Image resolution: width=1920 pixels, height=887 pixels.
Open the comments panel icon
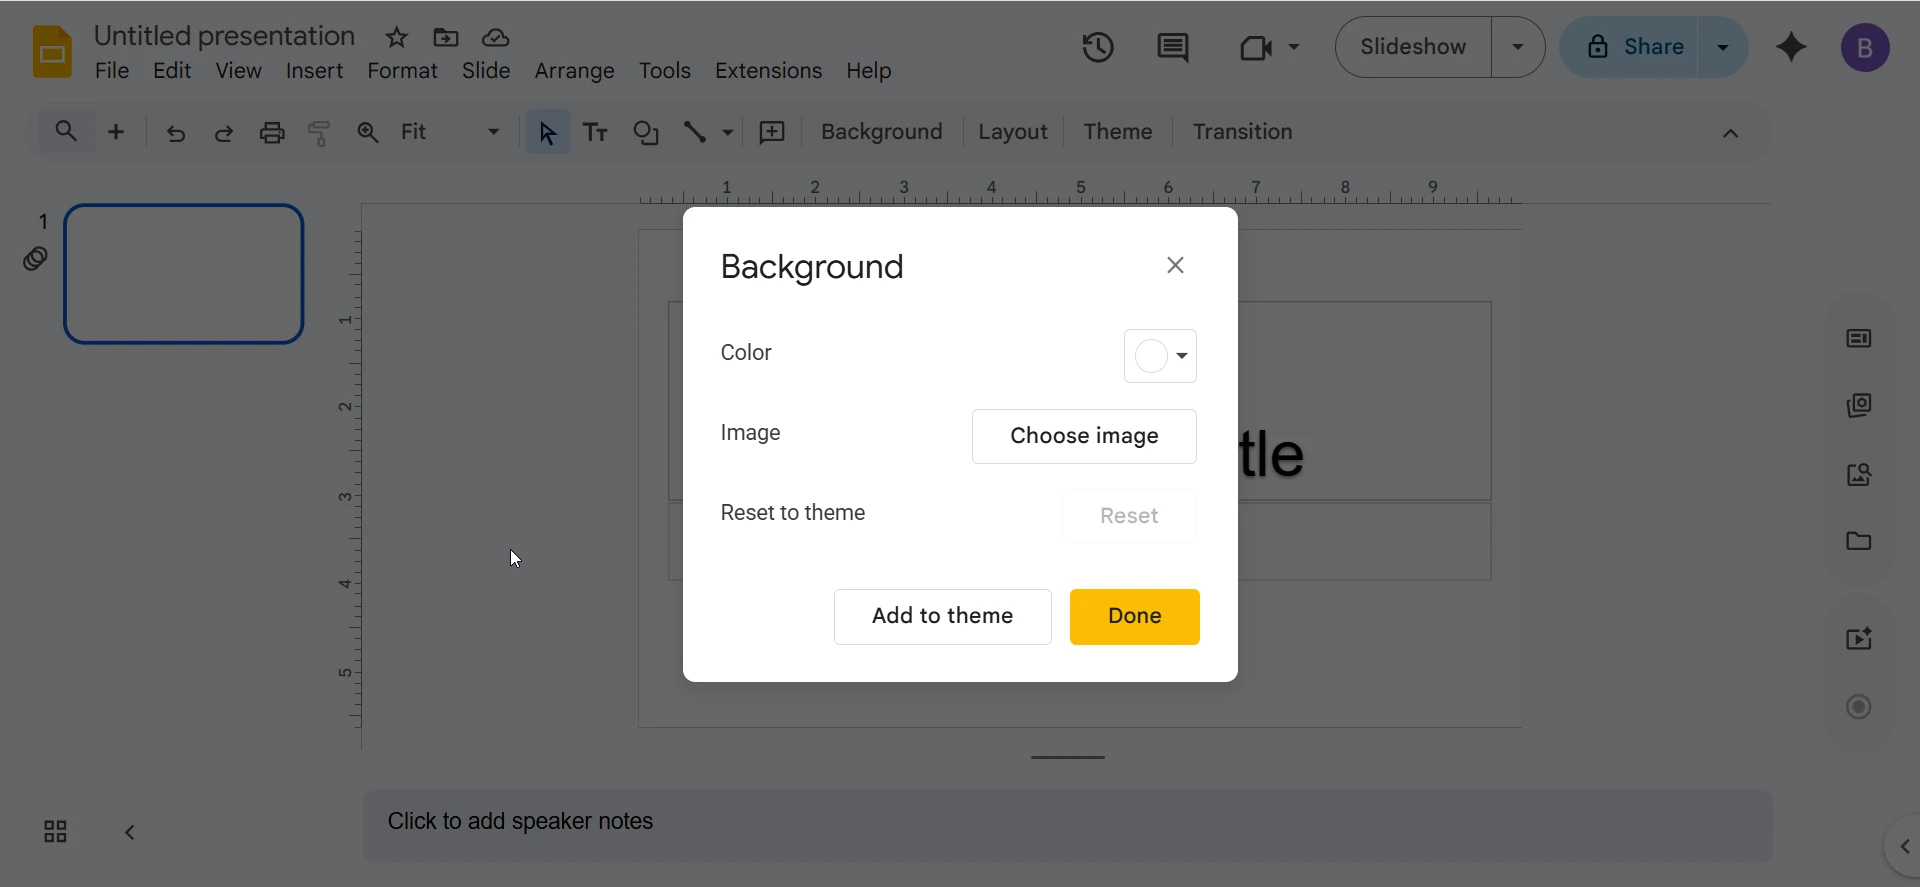pos(1172,47)
